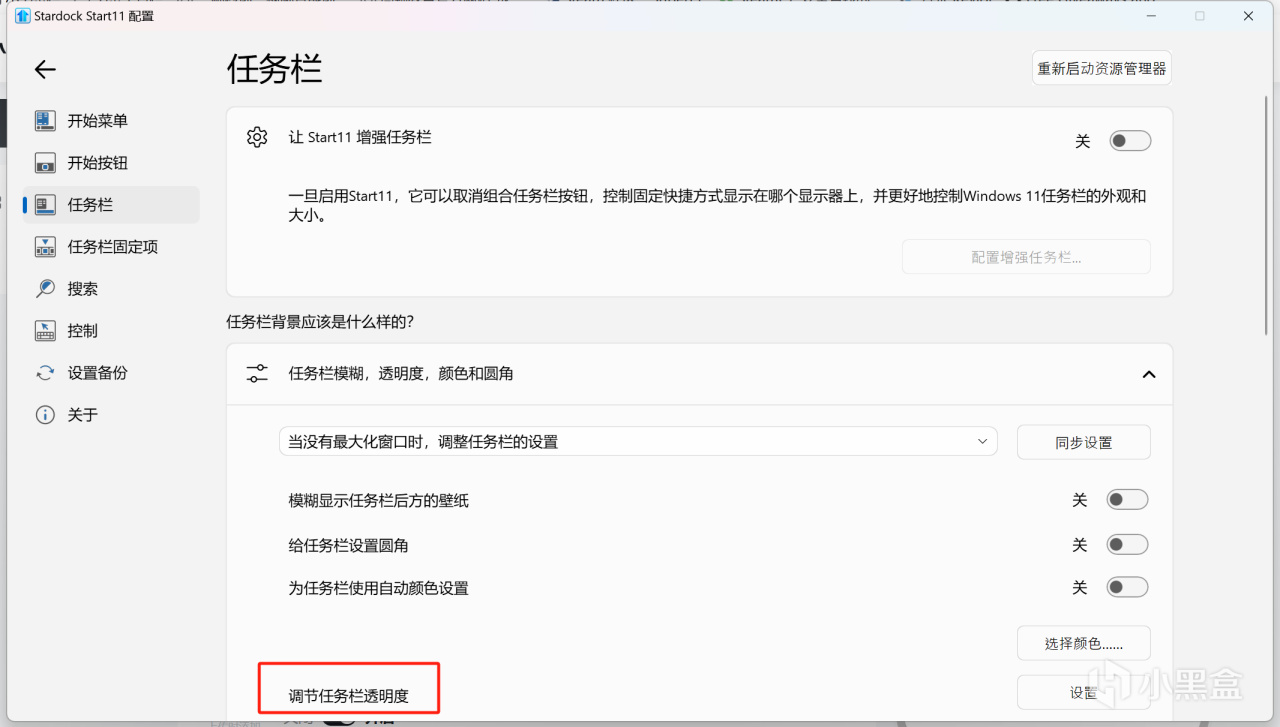Image resolution: width=1280 pixels, height=727 pixels.
Task: Click the 任务栏固定项 sidebar icon
Action: coord(45,247)
